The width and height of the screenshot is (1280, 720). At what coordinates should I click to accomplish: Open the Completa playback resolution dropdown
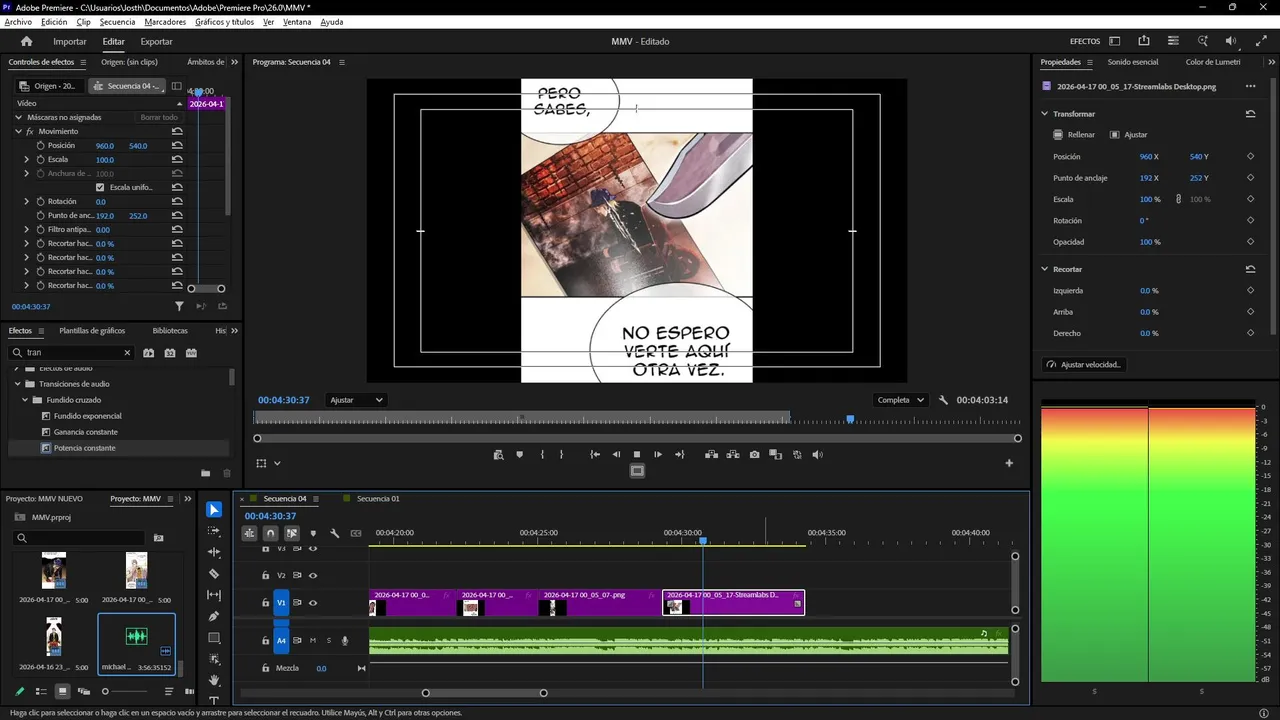(x=900, y=400)
